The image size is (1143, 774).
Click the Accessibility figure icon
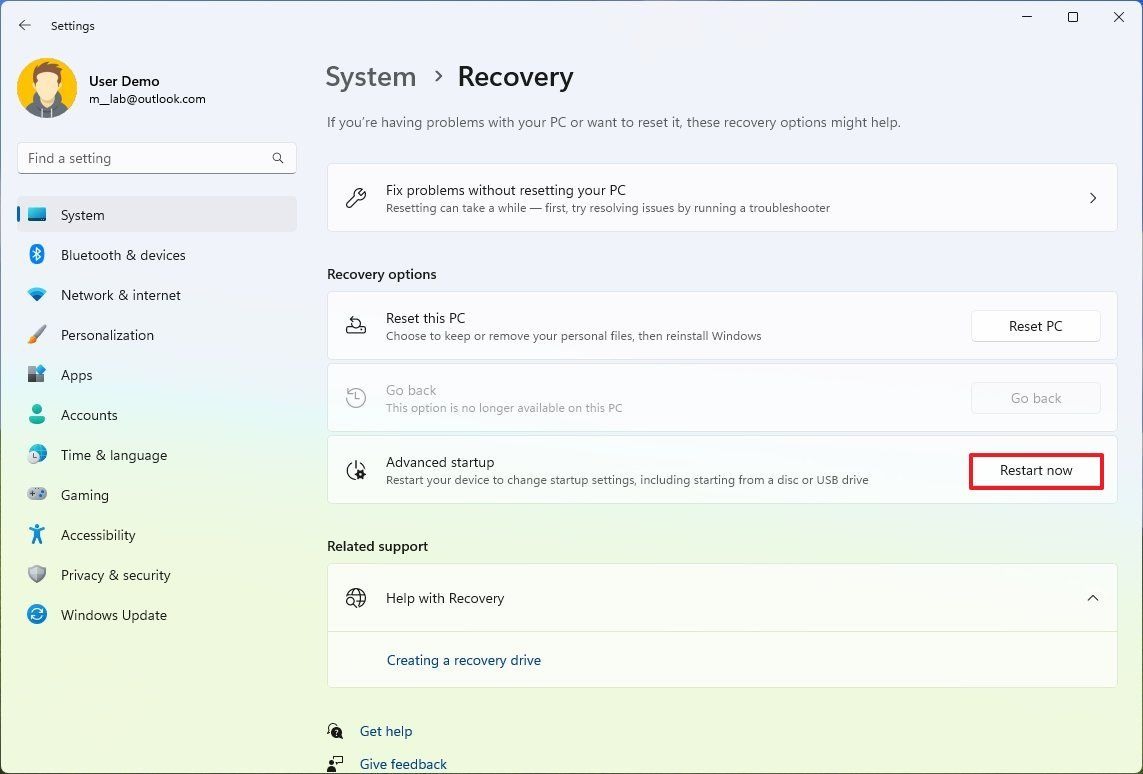[x=36, y=534]
